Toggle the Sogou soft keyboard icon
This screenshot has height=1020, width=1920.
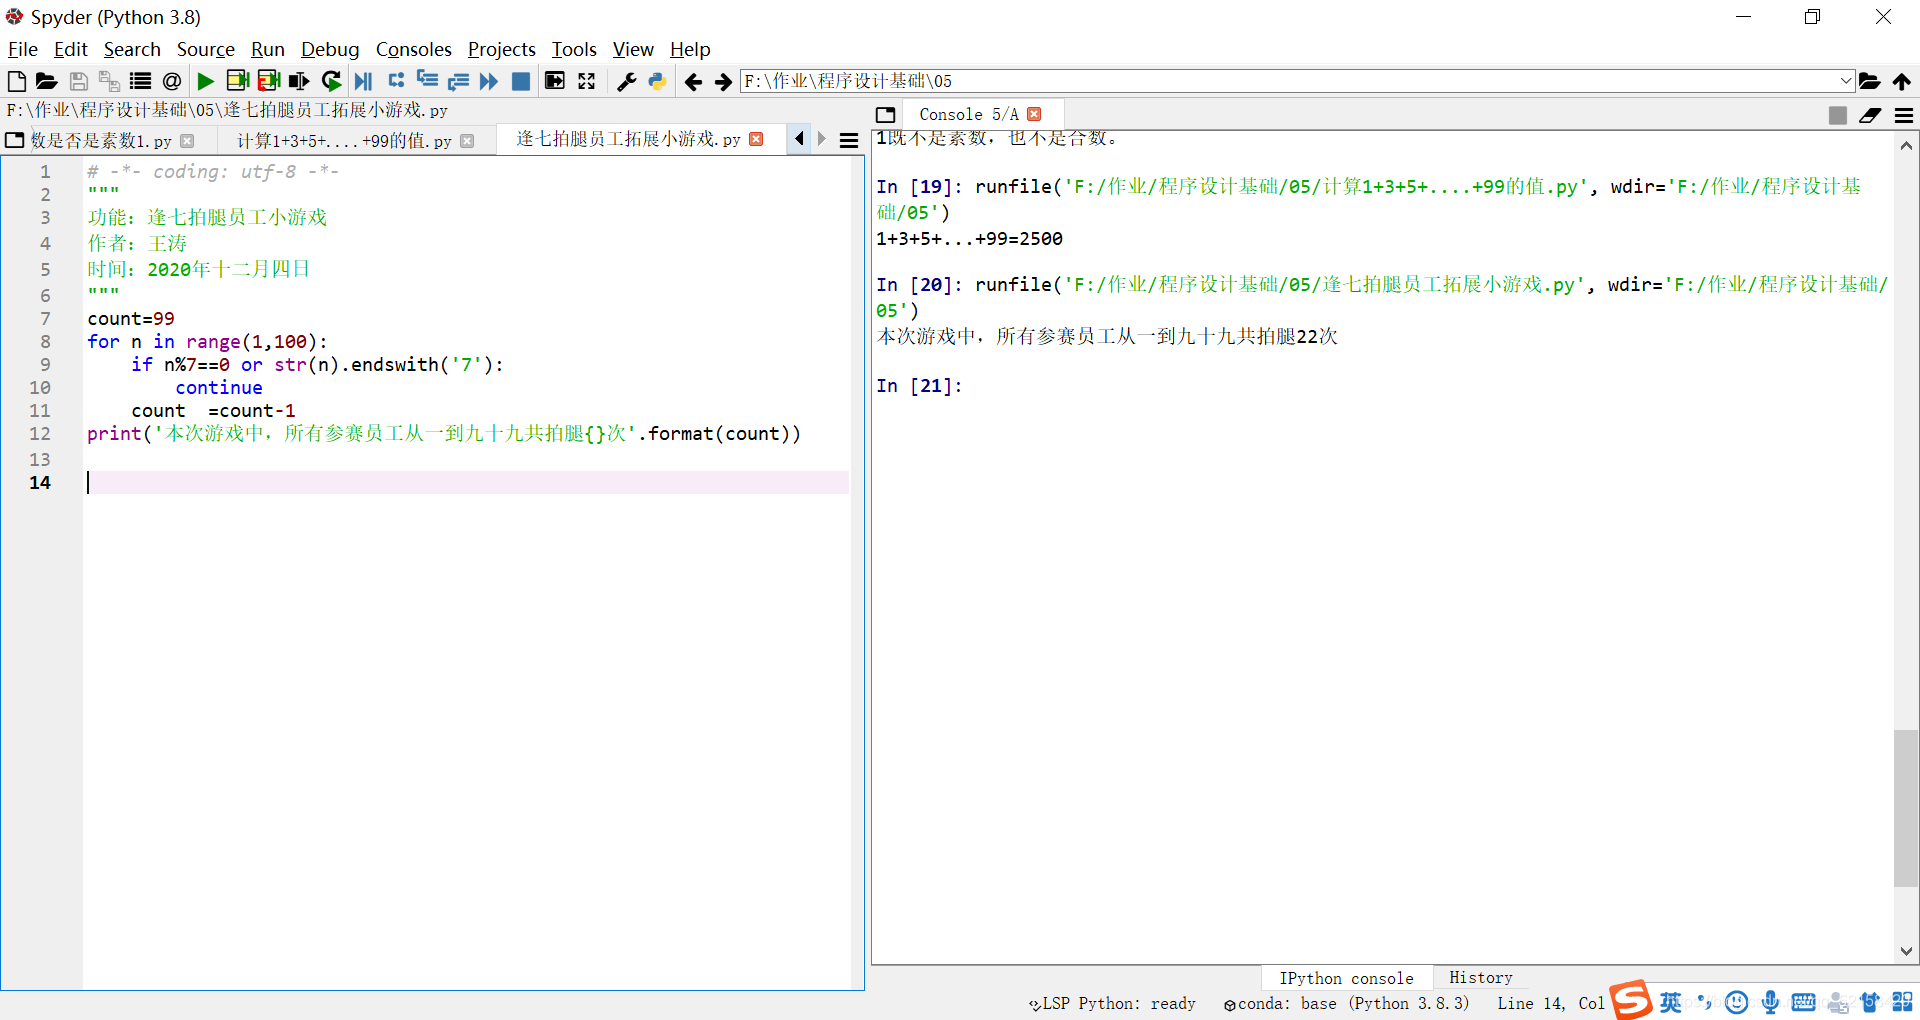(x=1803, y=1002)
